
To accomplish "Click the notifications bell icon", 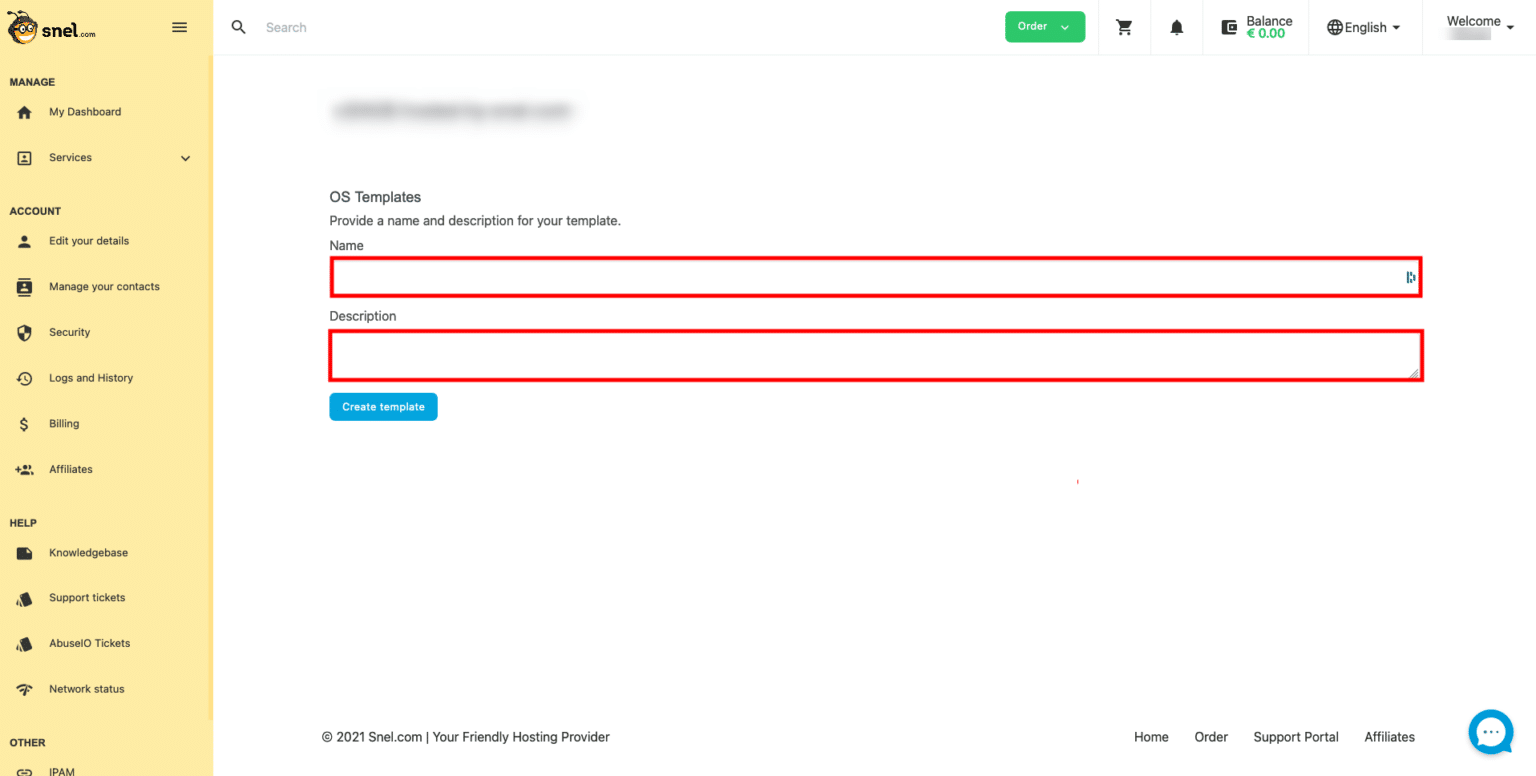I will [x=1177, y=28].
